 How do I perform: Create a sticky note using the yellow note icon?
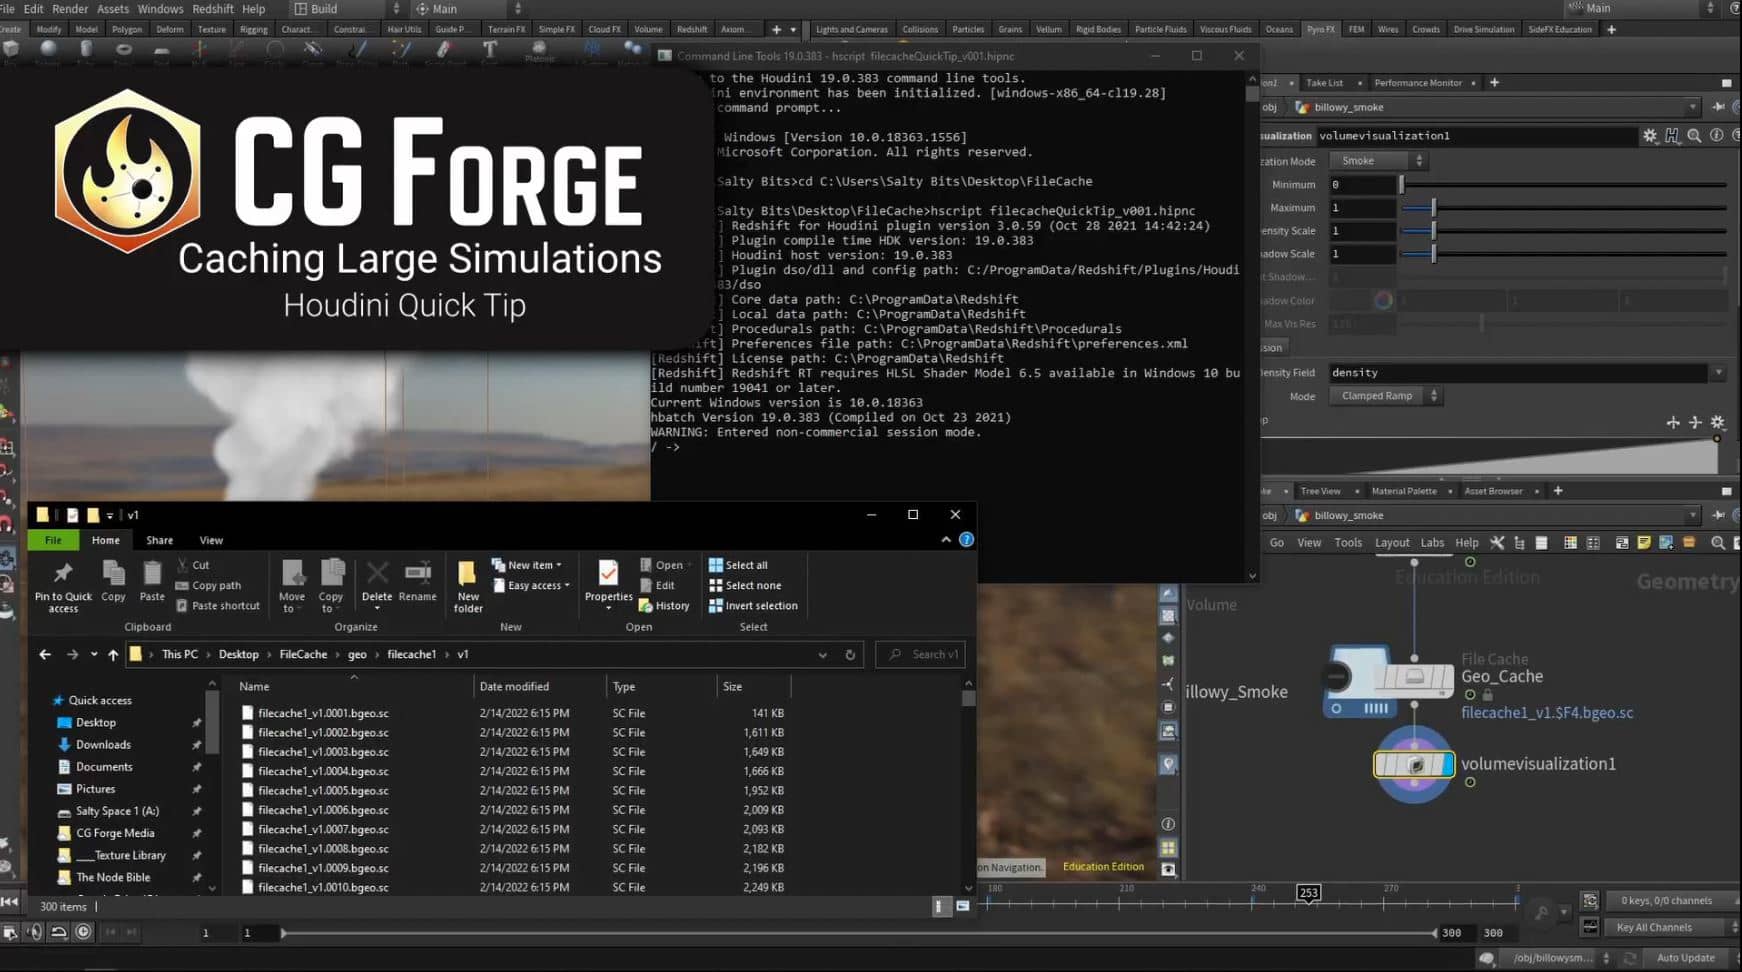(x=1644, y=542)
